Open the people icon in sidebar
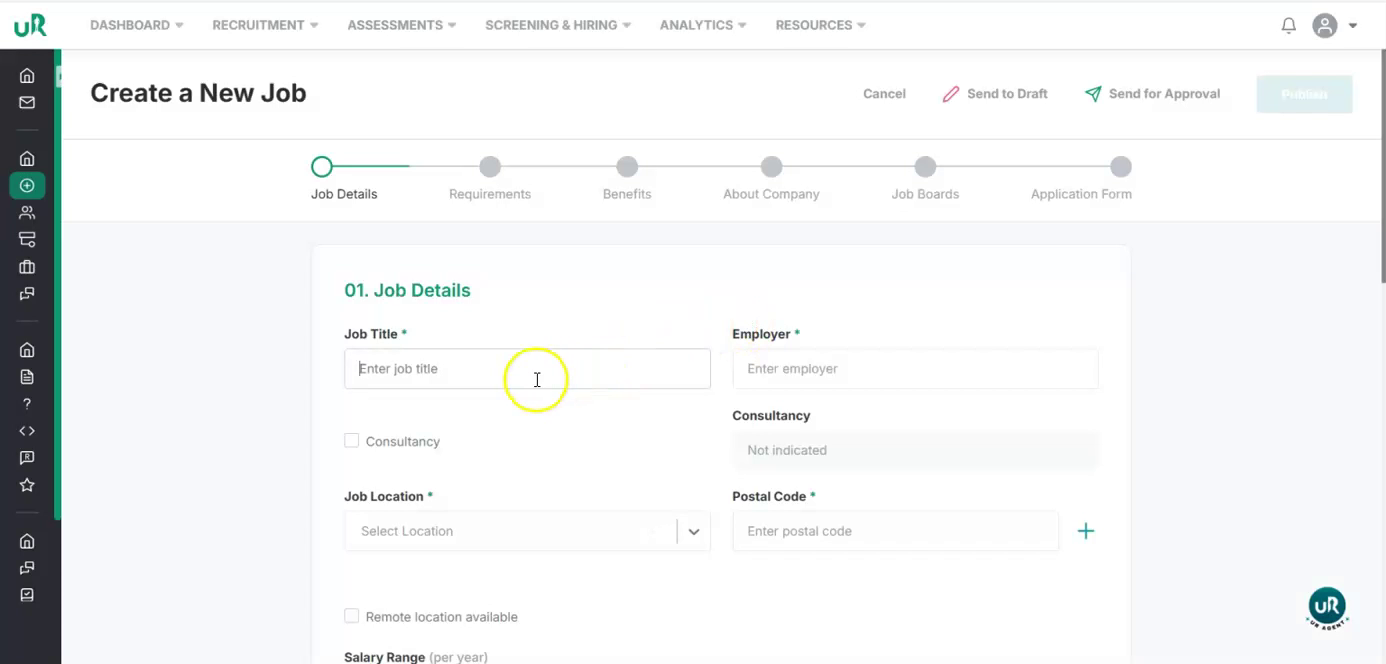This screenshot has height=664, width=1386. 27,212
